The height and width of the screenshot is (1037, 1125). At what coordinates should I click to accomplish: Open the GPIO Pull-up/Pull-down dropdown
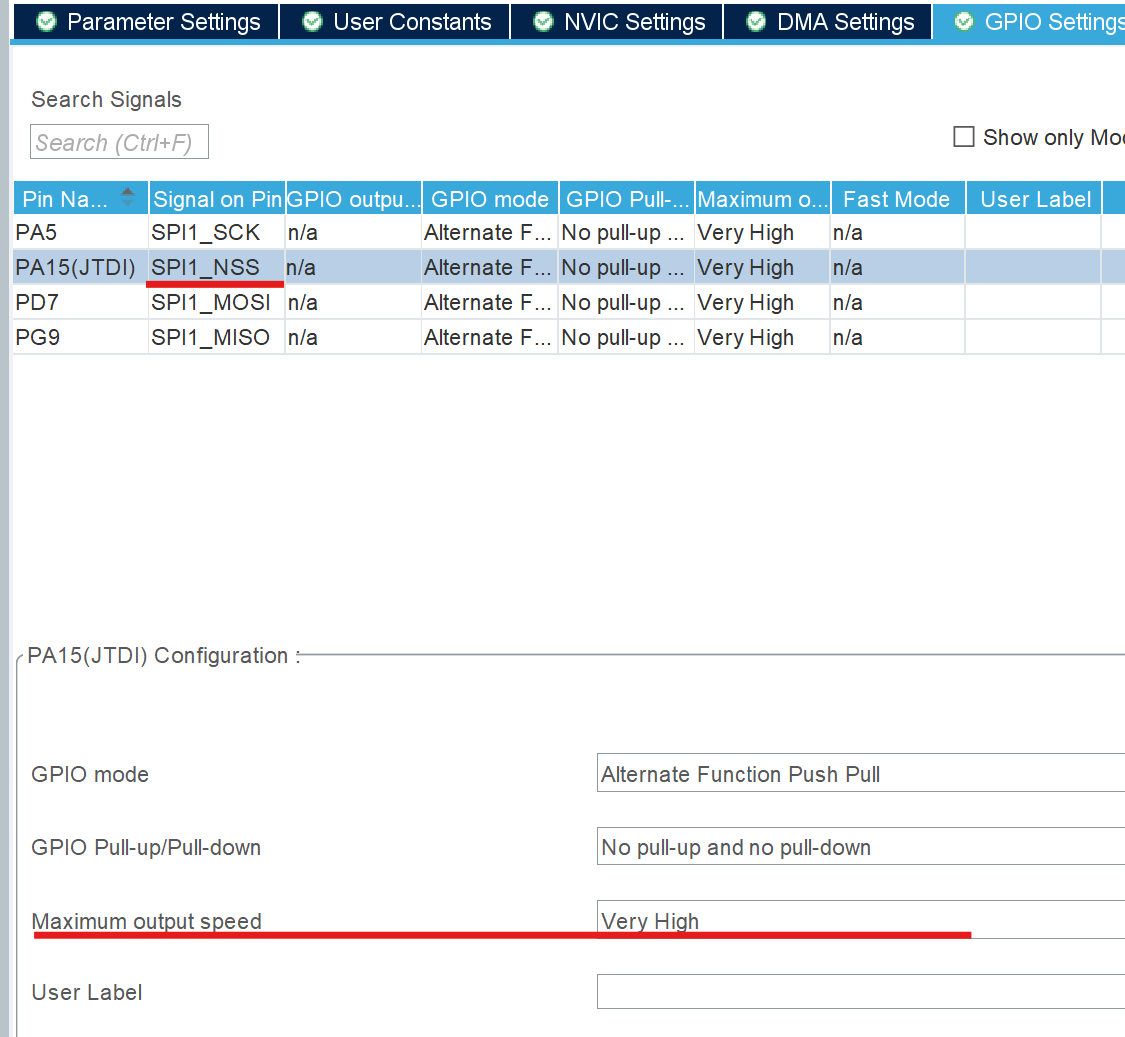pos(860,846)
